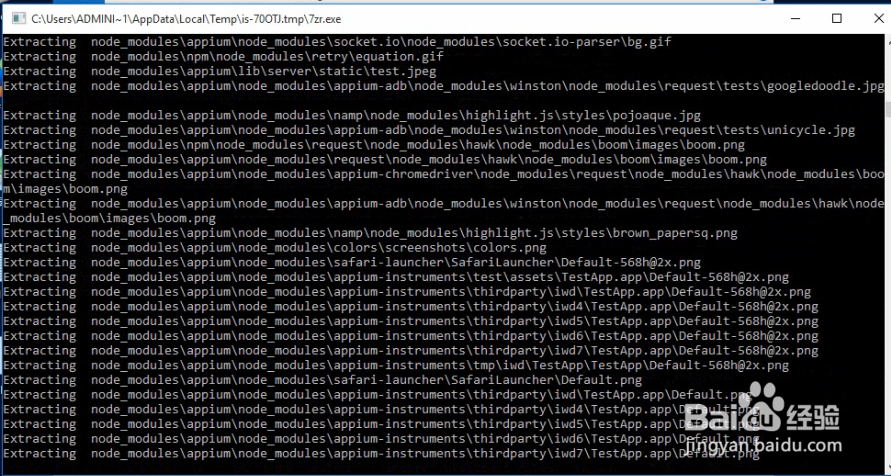Click the thirdparty\iwd\TestApp.app Default-568h@2x.png line
The height and width of the screenshot is (476, 891).
(x=407, y=292)
